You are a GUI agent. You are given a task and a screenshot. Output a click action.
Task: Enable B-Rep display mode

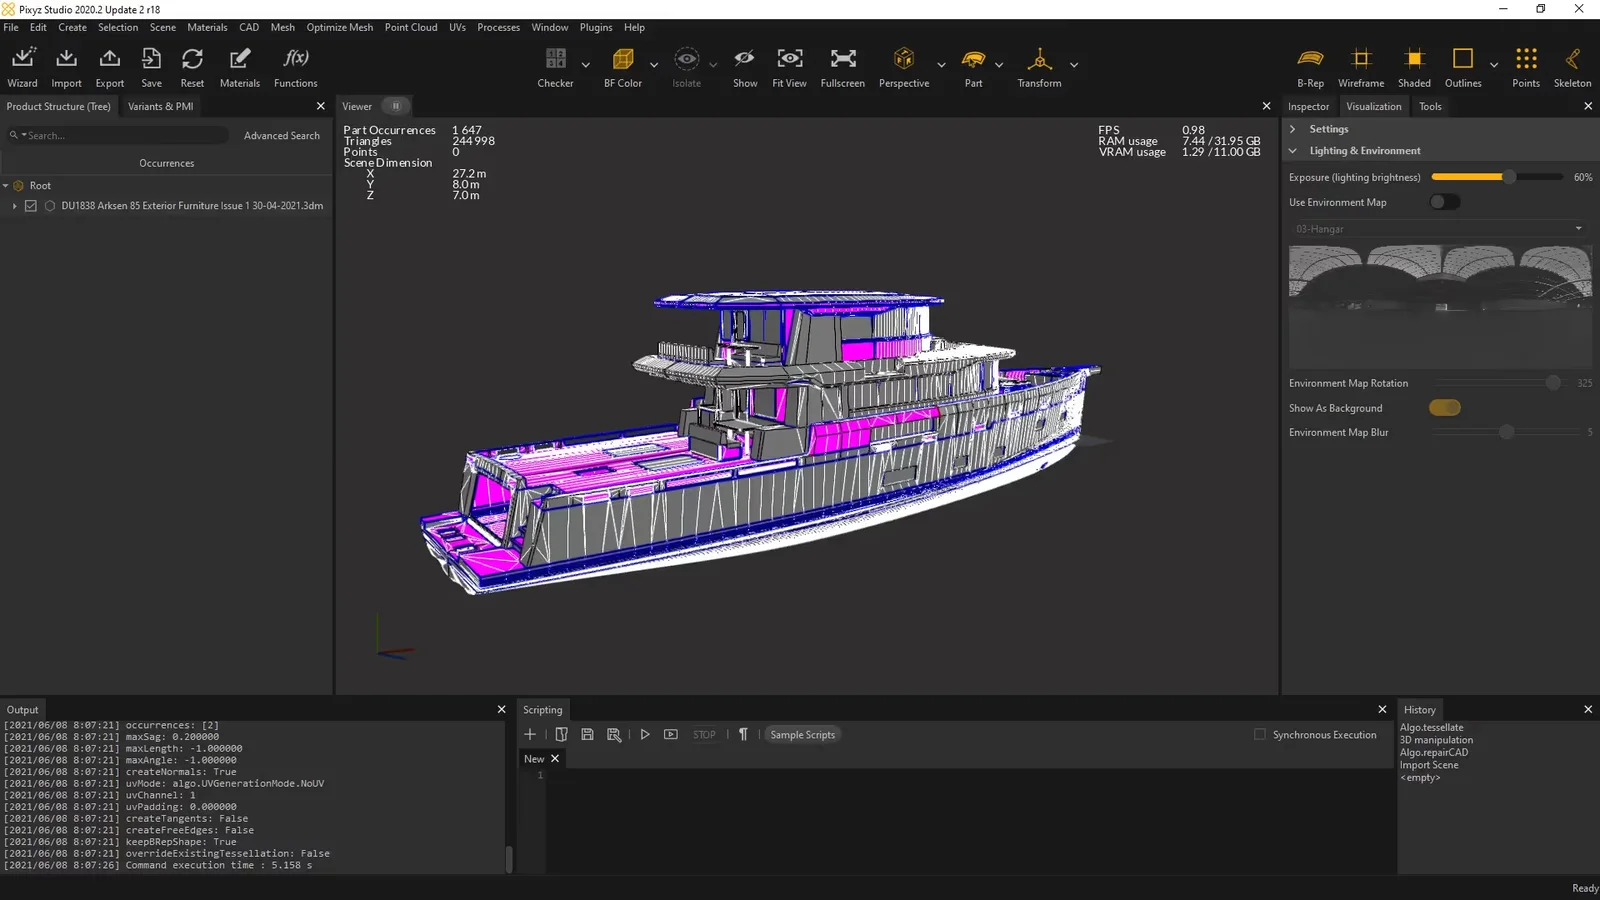[1310, 59]
